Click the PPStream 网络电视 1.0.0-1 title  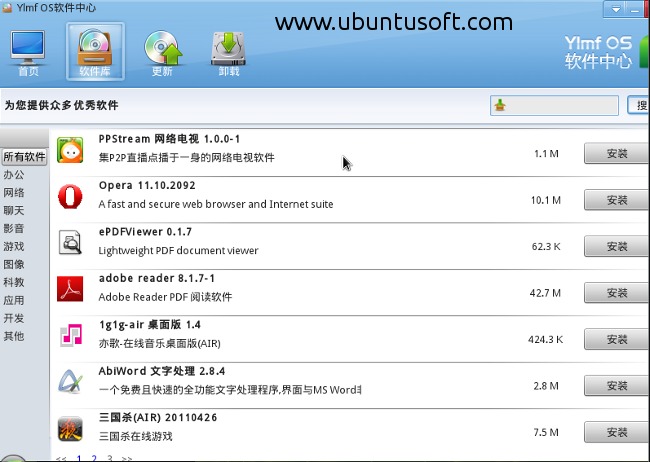(169, 139)
